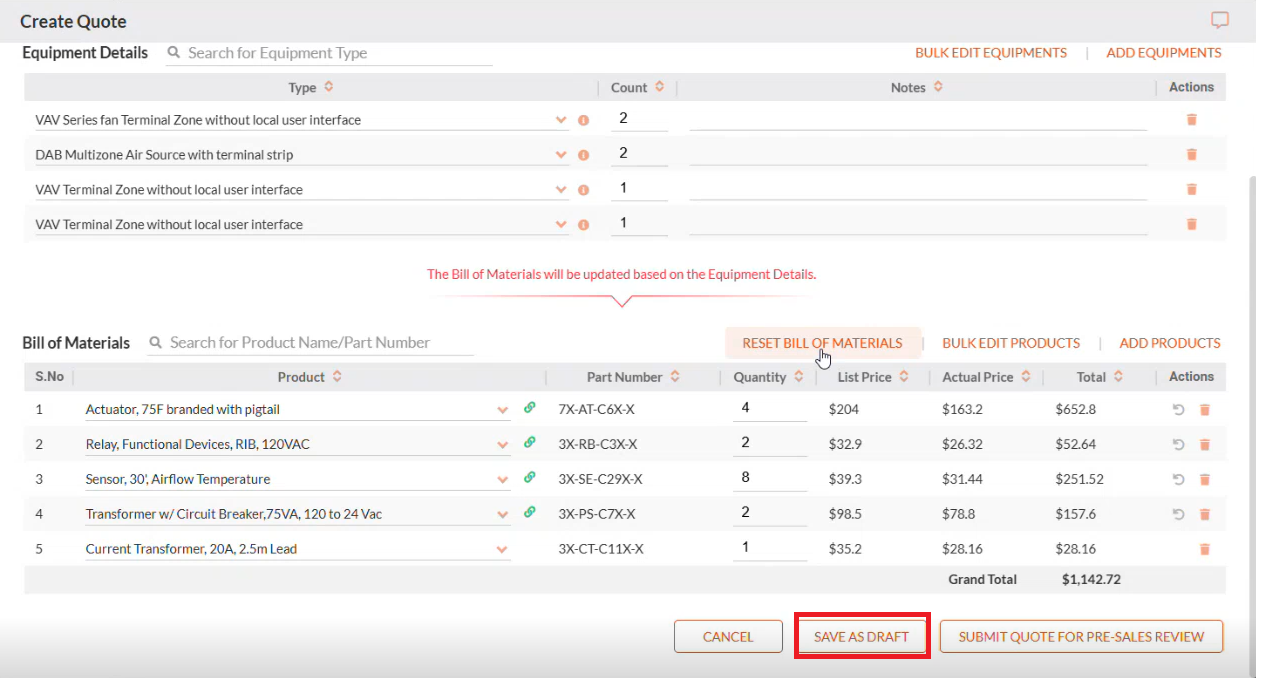The width and height of the screenshot is (1265, 682).
Task: Edit quantity field for Actuator row
Action: pyautogui.click(x=770, y=409)
